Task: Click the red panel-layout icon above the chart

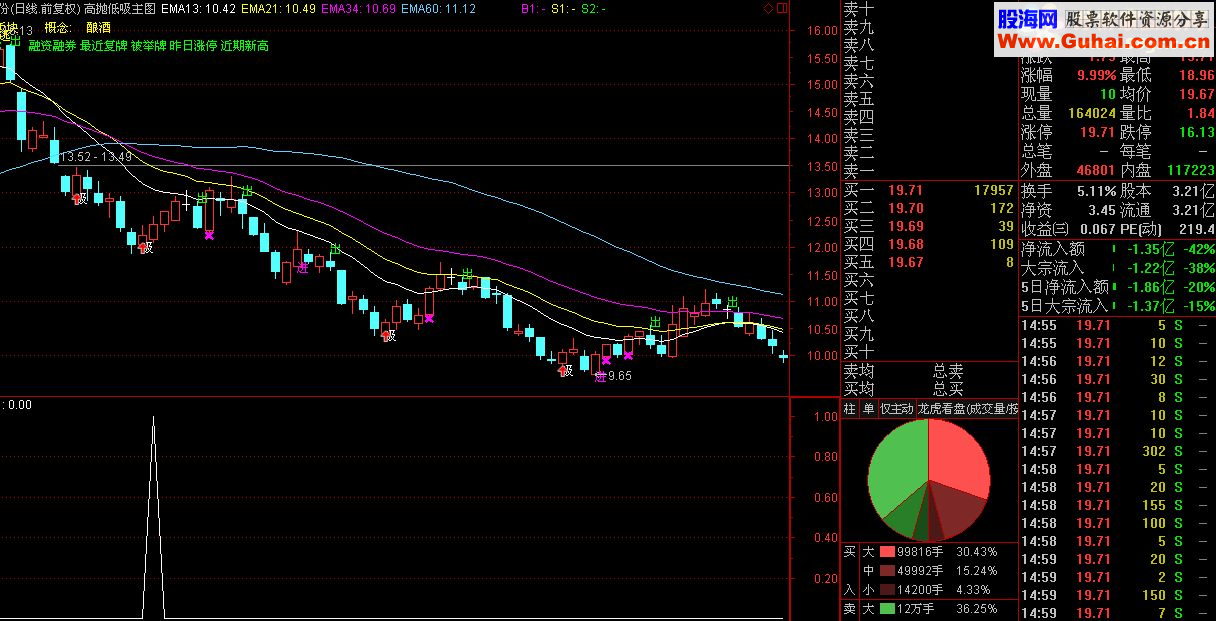Action: [780, 8]
